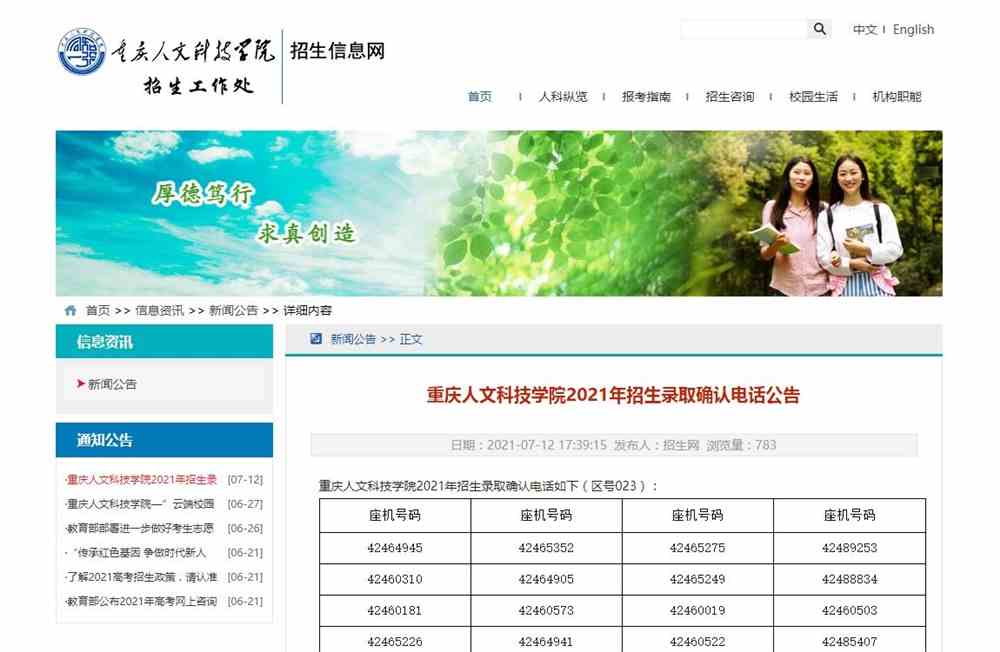Open the 校园生活 menu item
Image resolution: width=1000 pixels, height=652 pixels.
[x=813, y=96]
